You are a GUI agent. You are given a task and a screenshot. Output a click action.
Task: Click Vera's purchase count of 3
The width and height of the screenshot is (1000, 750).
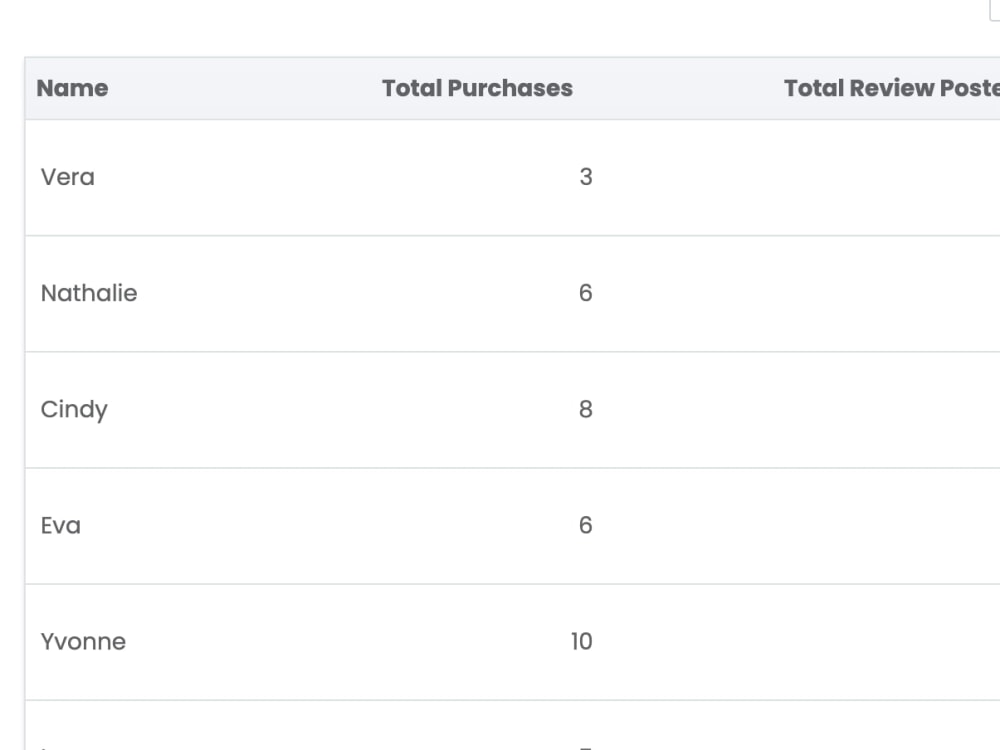pyautogui.click(x=588, y=176)
